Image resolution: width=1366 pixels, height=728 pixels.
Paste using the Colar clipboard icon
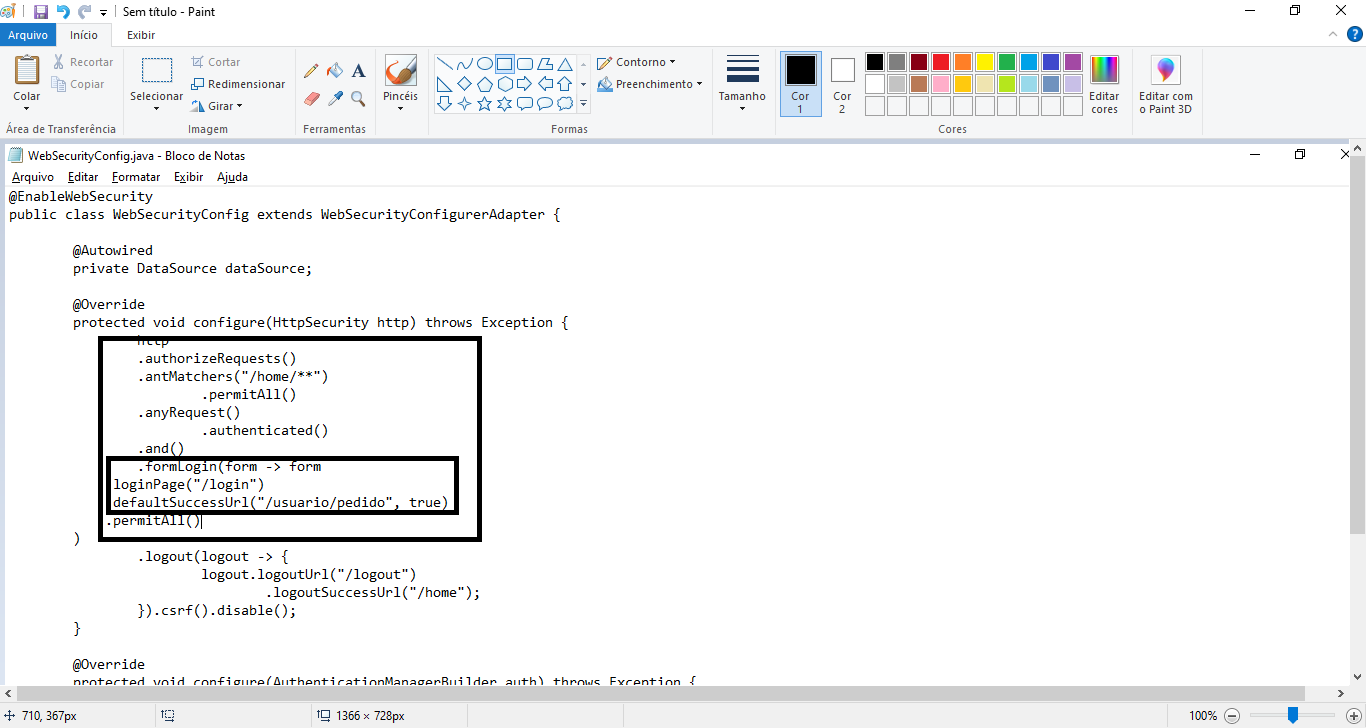click(27, 71)
